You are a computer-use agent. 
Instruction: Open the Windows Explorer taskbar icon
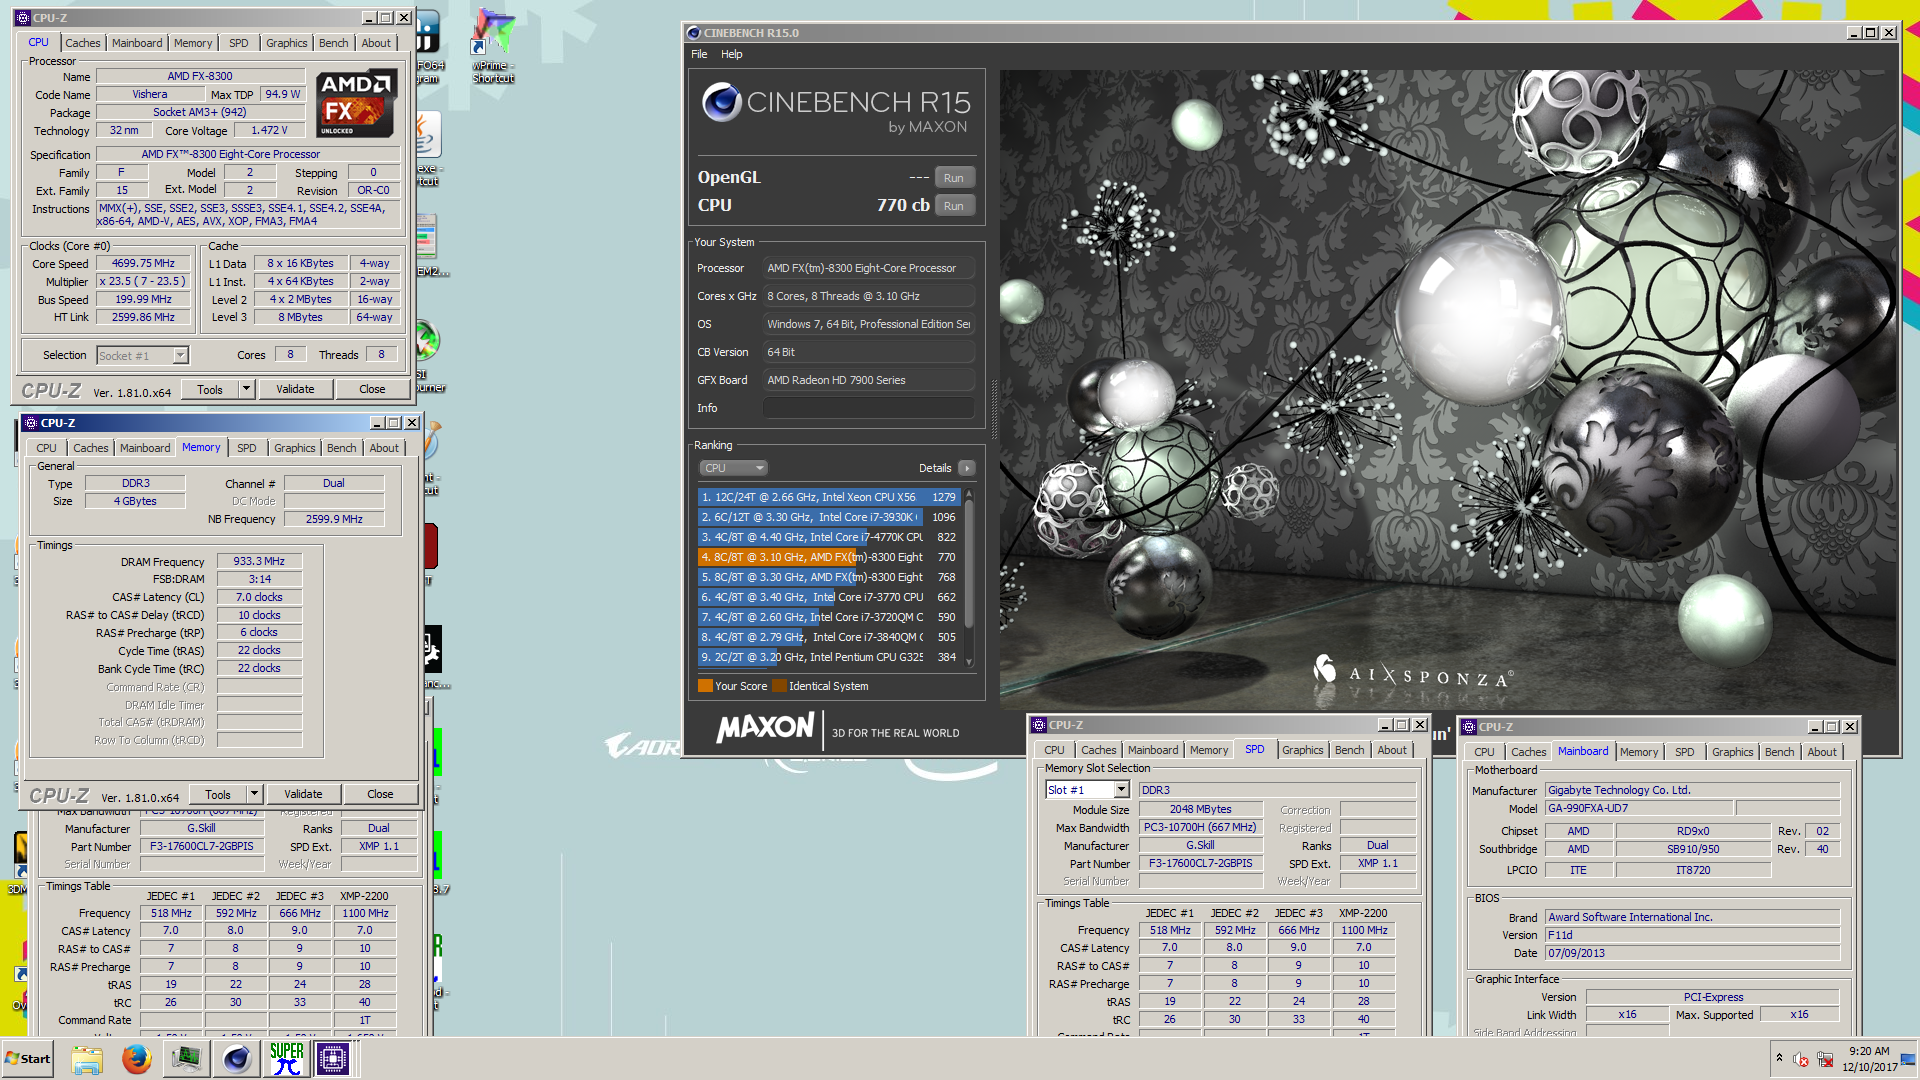pos(87,1058)
